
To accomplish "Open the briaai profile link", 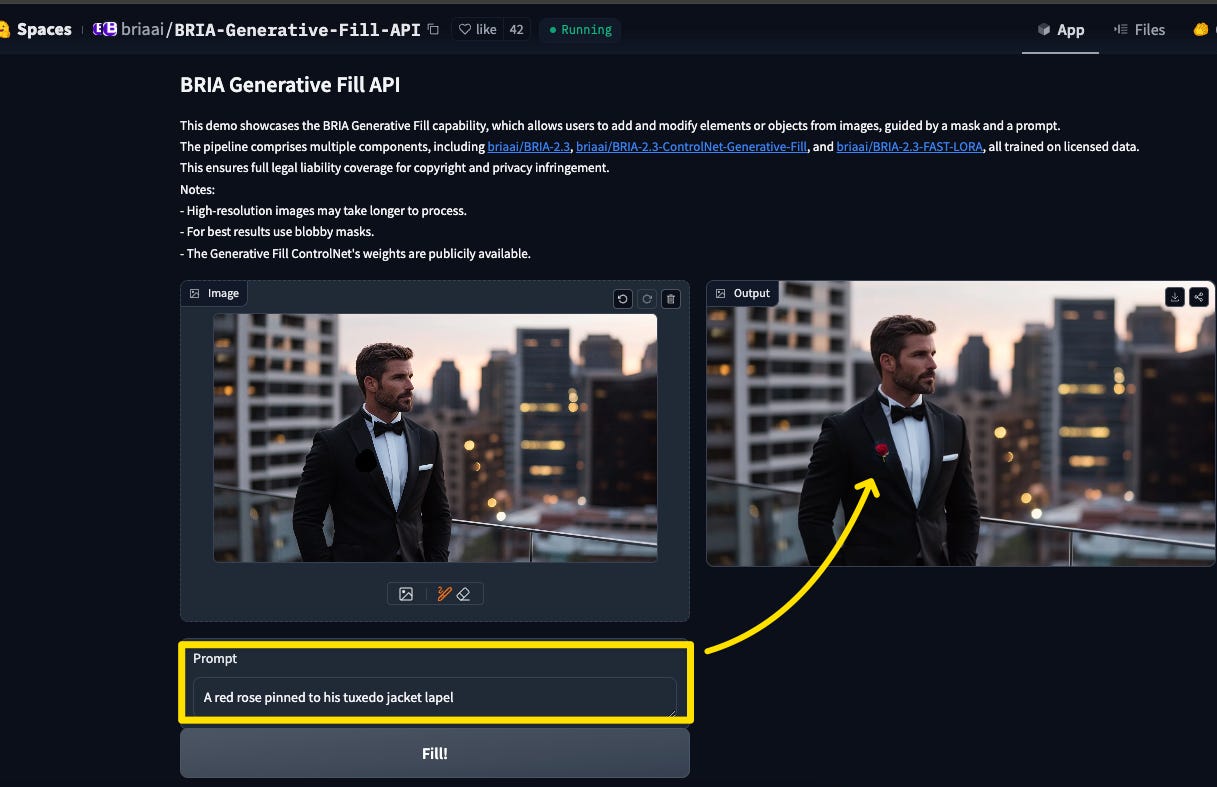I will click(144, 30).
